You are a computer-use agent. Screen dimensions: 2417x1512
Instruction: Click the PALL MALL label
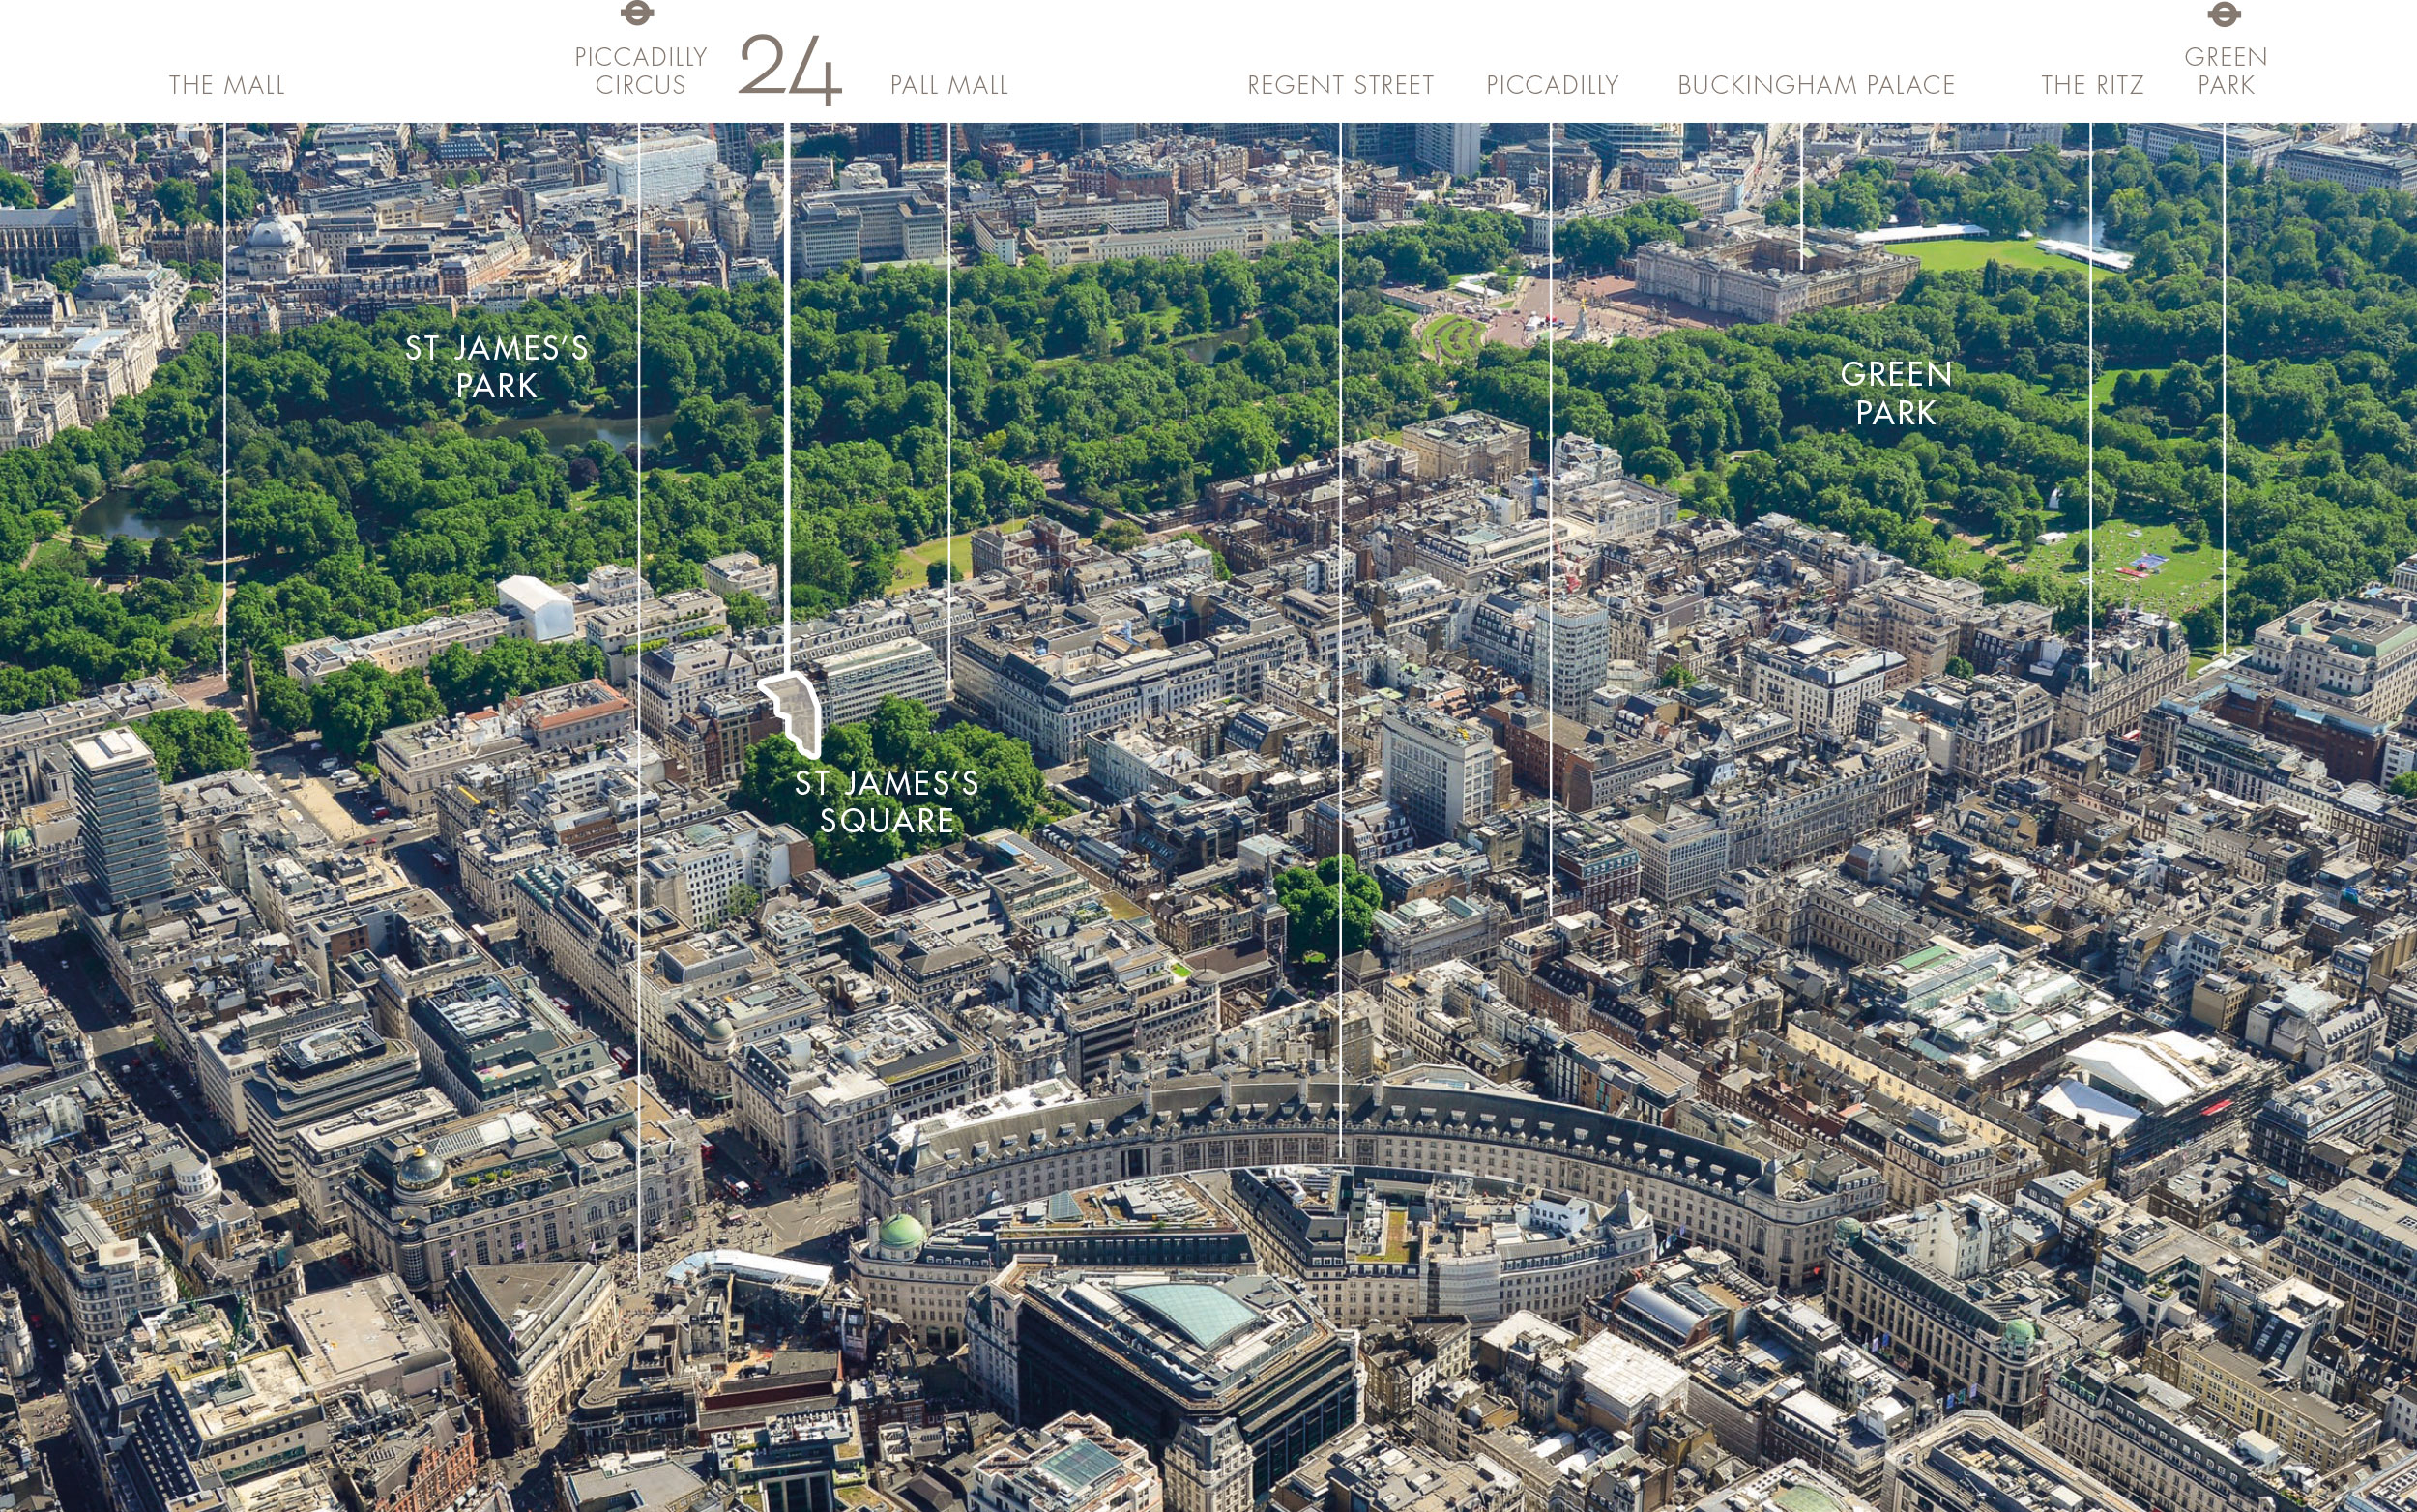(949, 85)
